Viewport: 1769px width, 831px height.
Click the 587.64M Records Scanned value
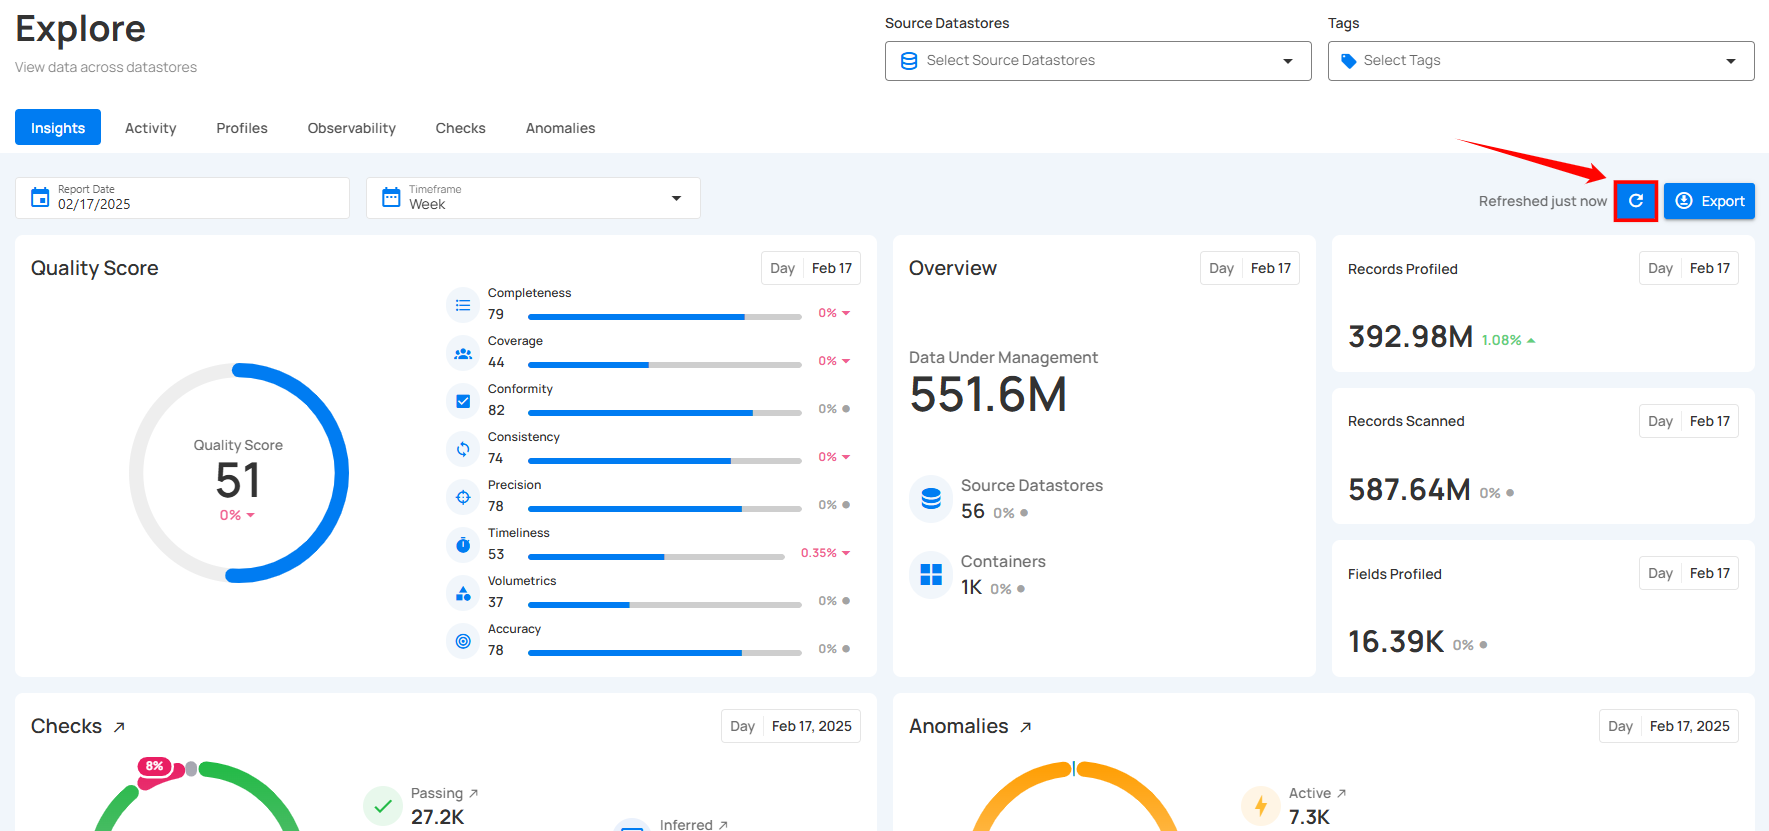[x=1409, y=490]
